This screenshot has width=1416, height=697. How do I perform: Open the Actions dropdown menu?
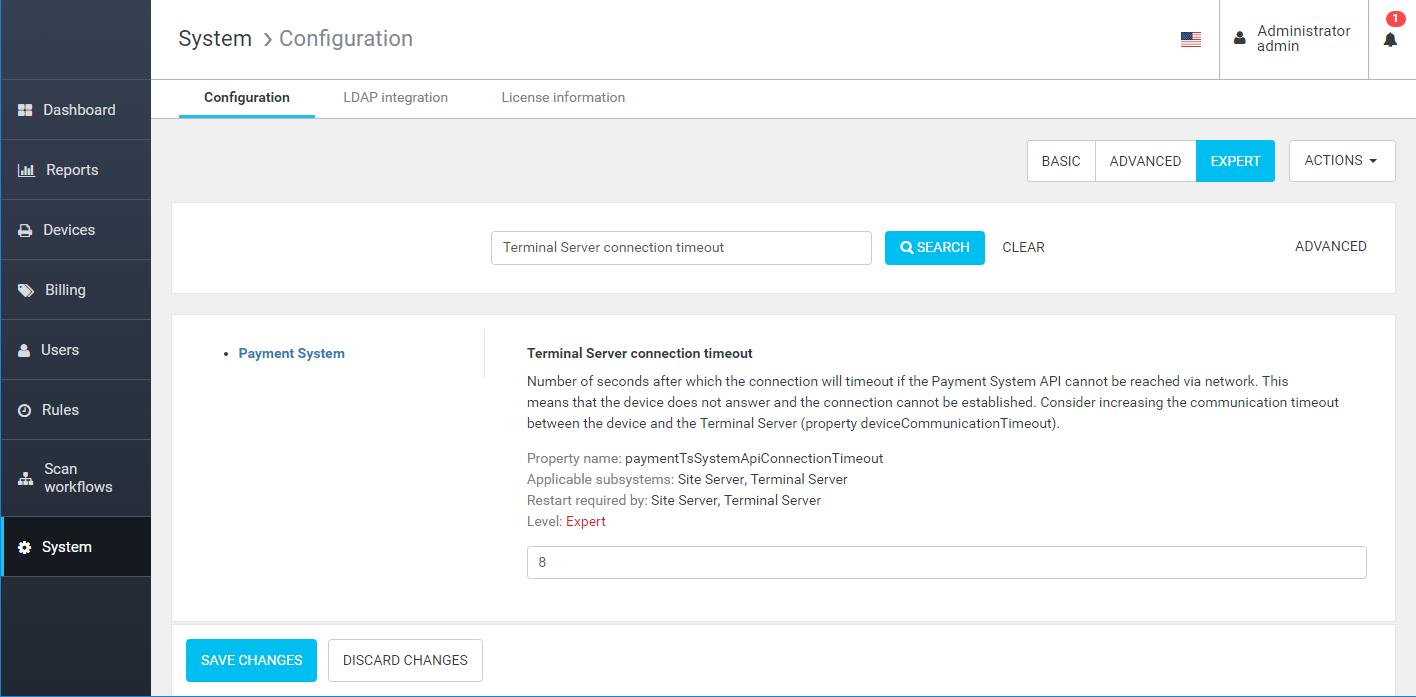(1341, 161)
